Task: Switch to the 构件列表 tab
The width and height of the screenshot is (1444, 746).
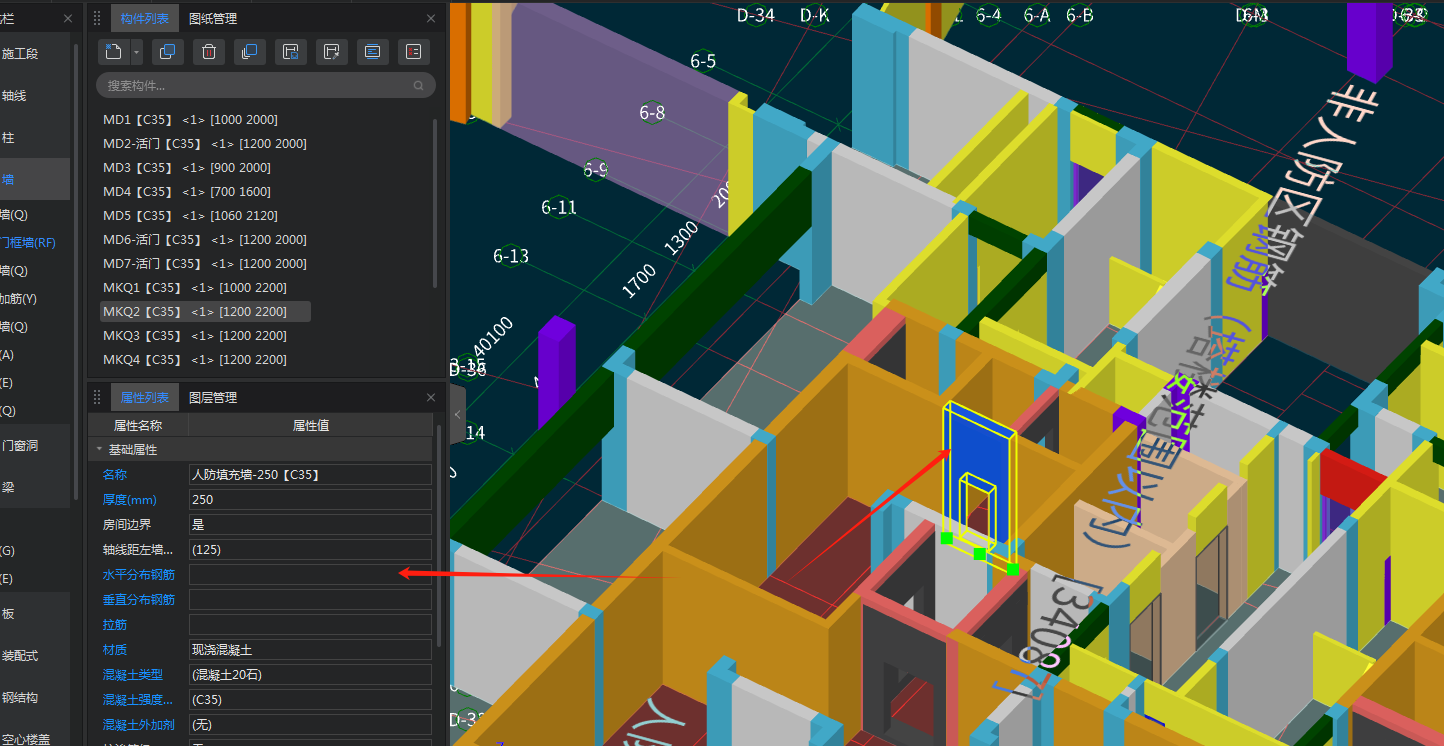Action: coord(144,18)
